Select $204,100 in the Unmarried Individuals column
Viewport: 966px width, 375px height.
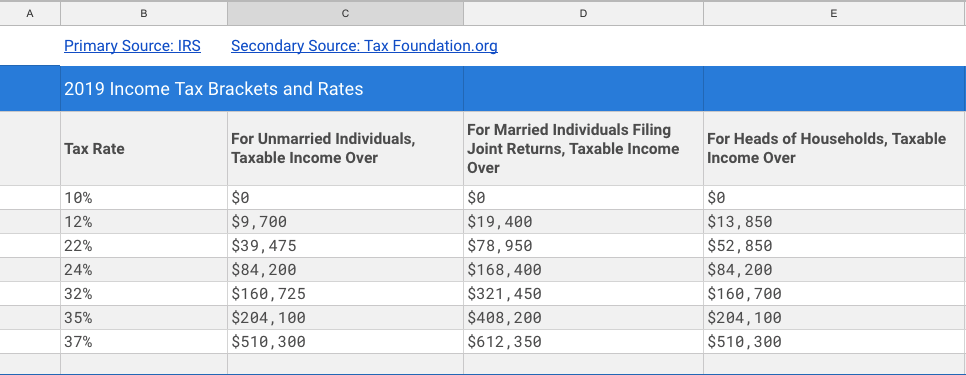click(345, 318)
